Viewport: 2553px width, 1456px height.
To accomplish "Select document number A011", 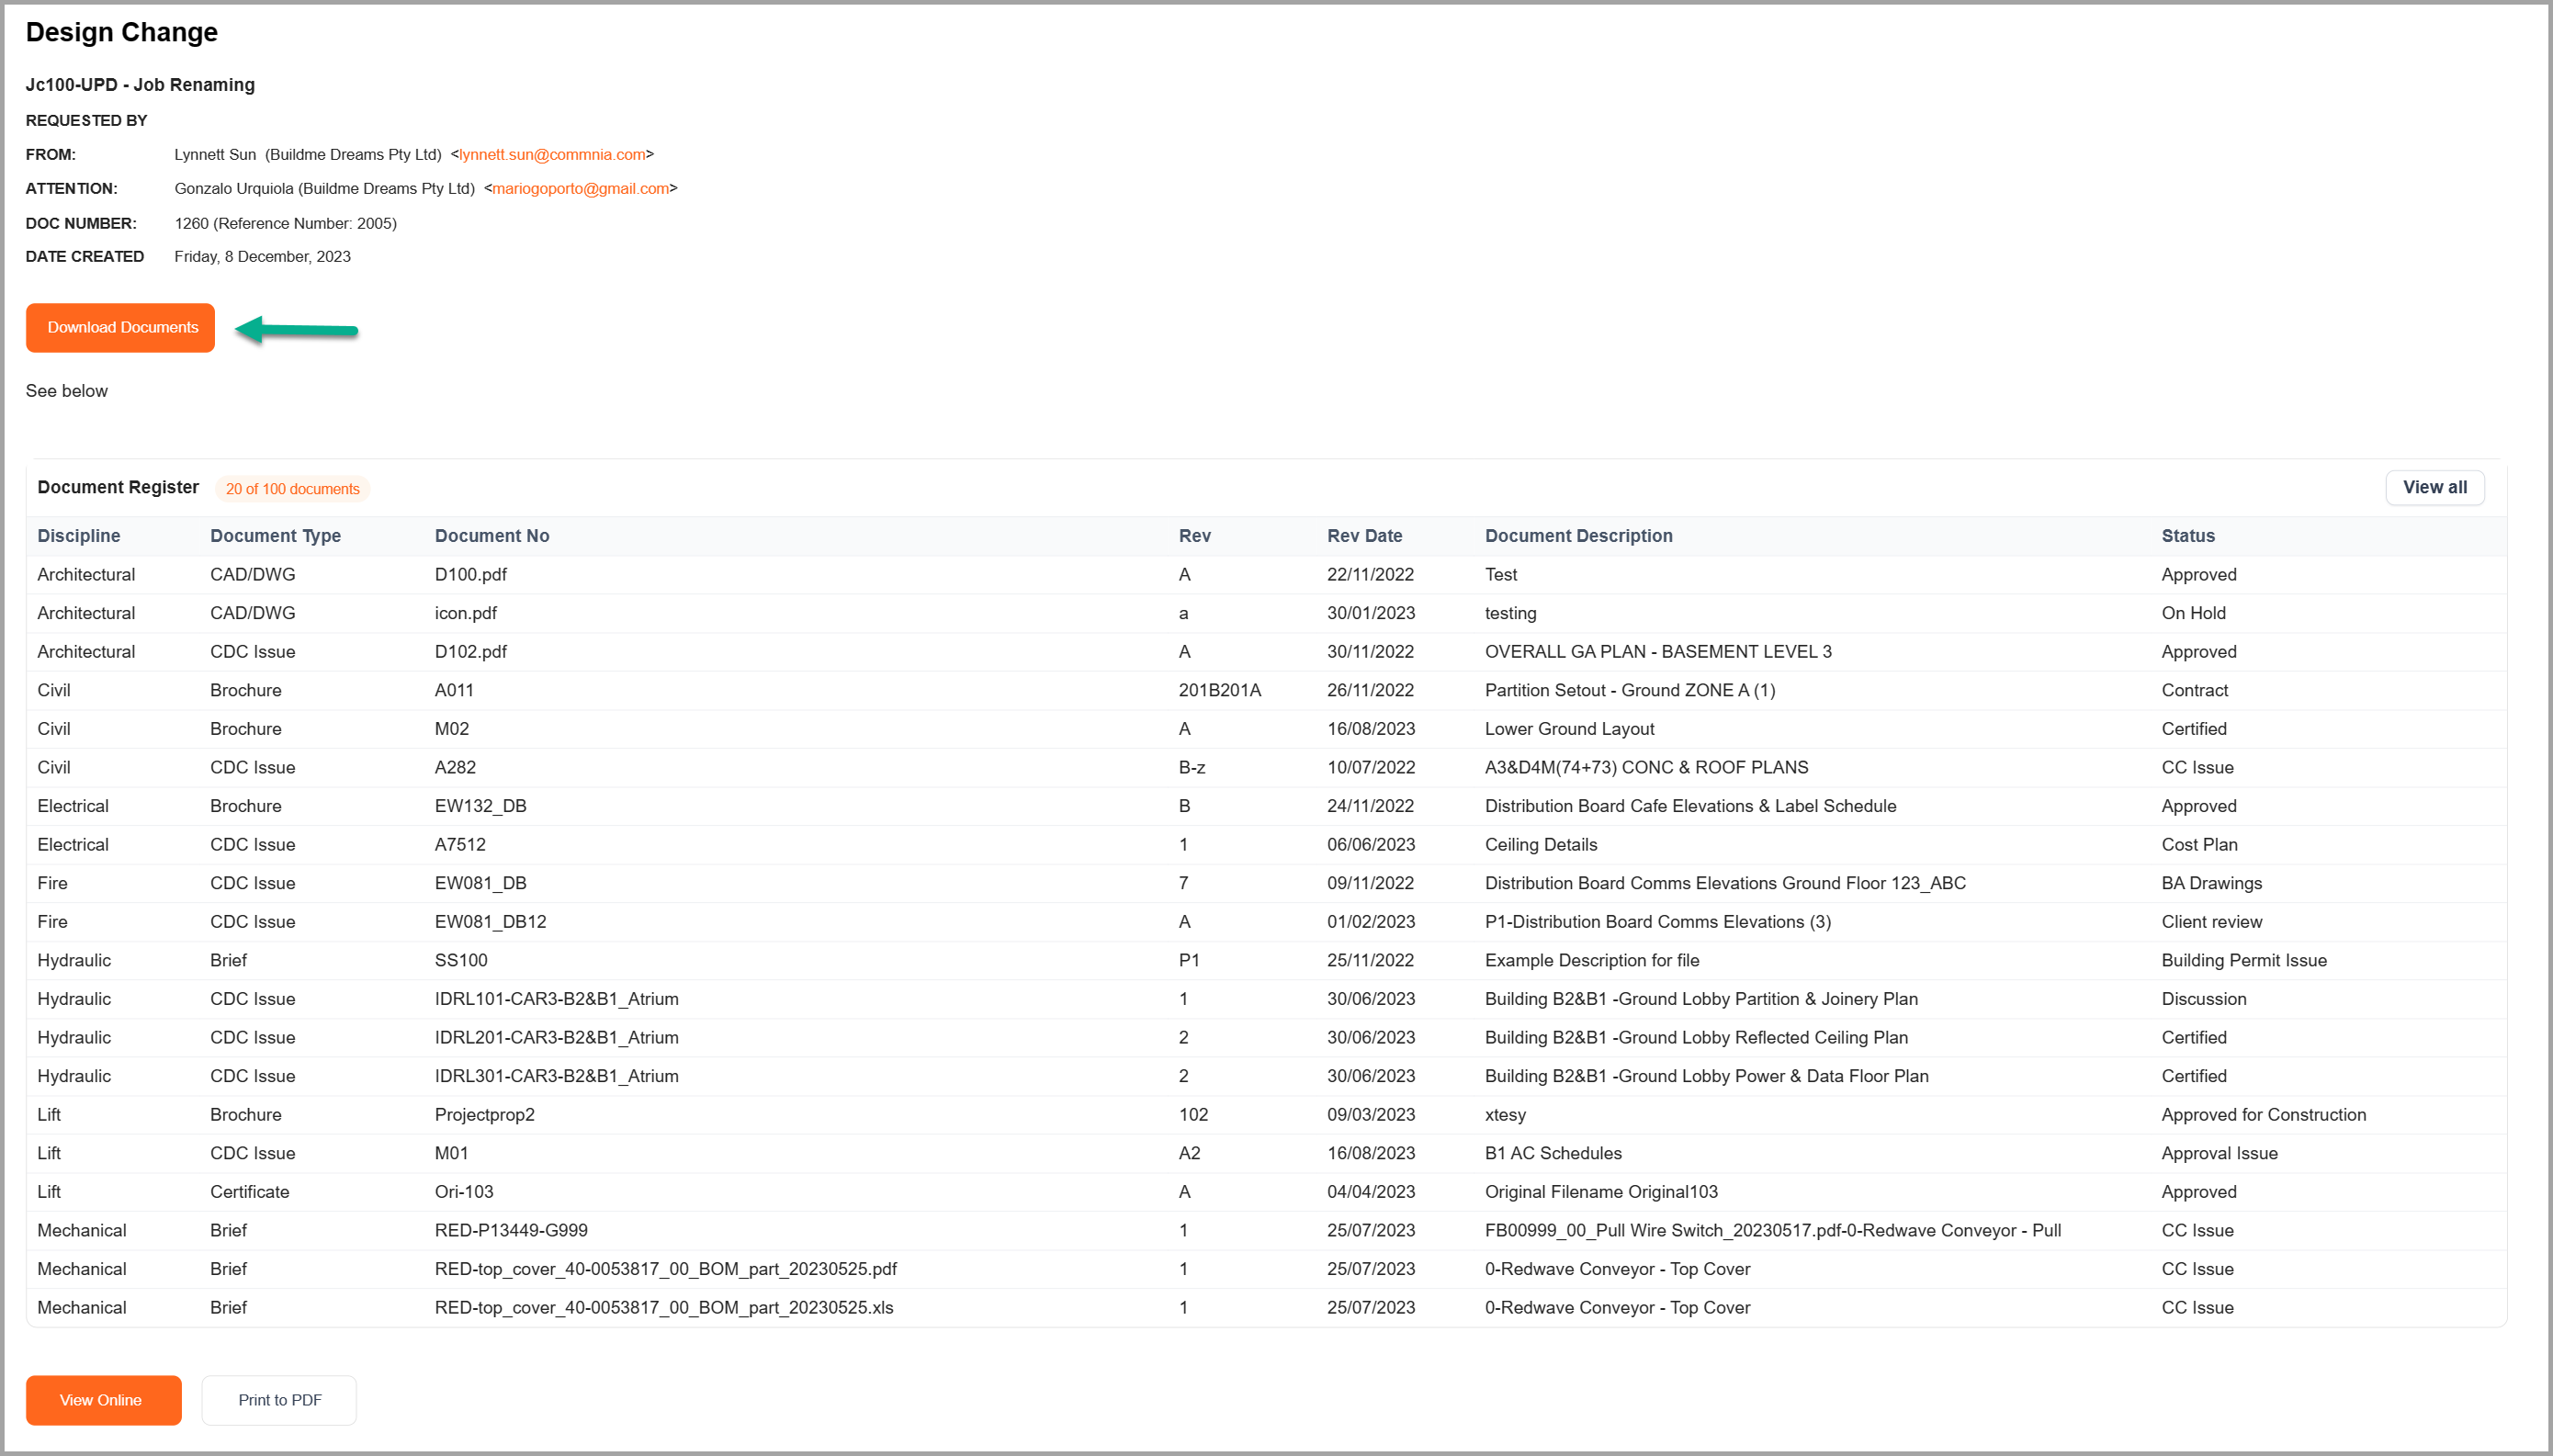I will [454, 691].
